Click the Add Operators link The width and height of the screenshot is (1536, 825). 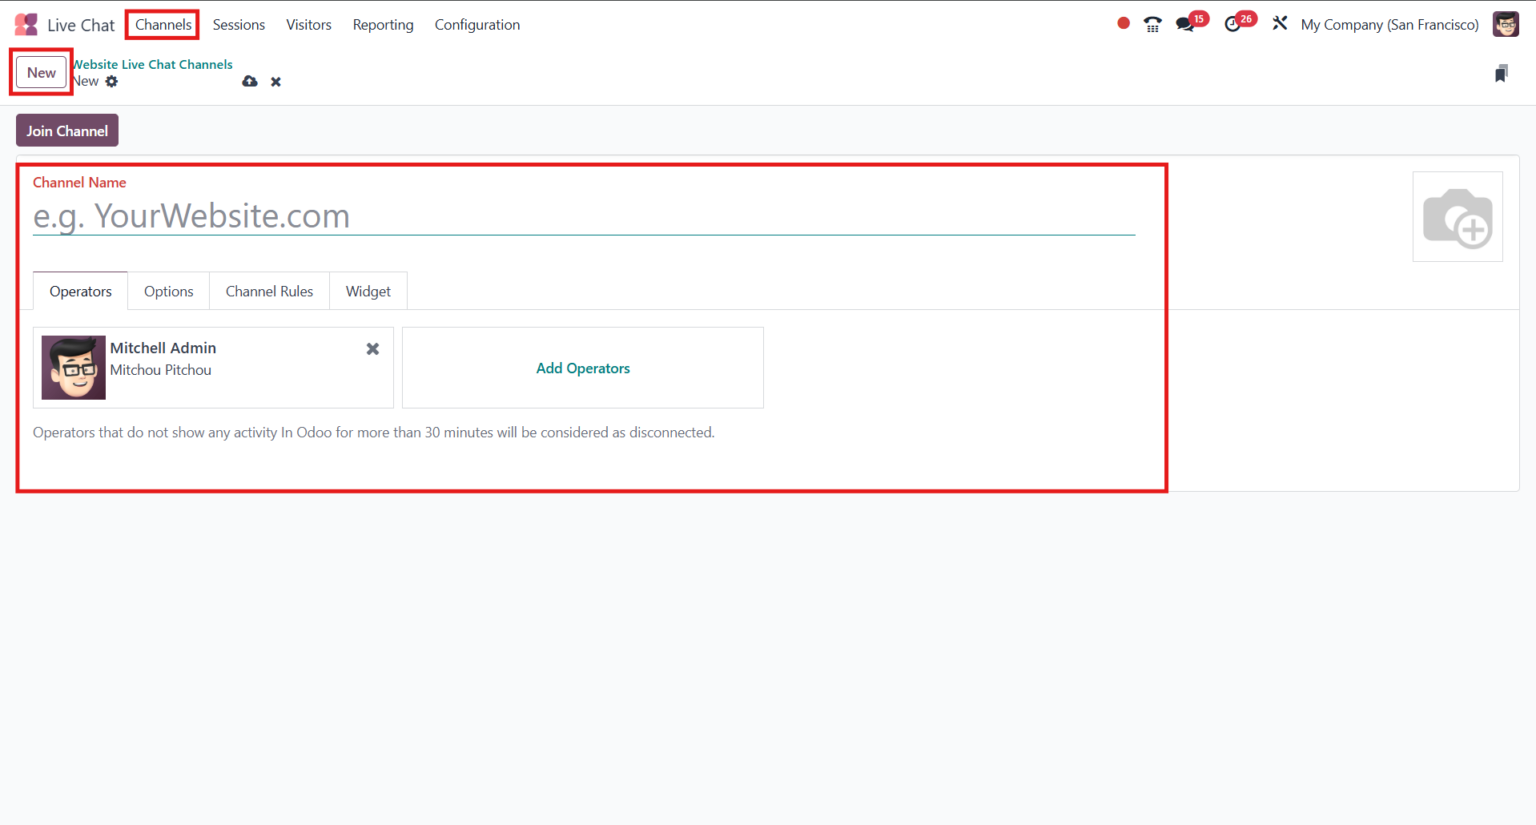click(x=583, y=367)
